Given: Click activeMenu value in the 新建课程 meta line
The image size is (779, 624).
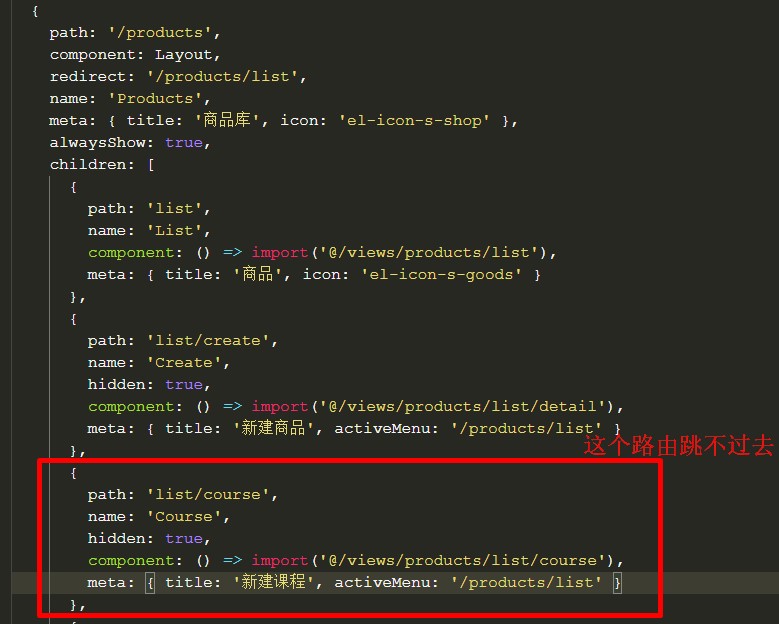Looking at the screenshot, I should coord(527,583).
